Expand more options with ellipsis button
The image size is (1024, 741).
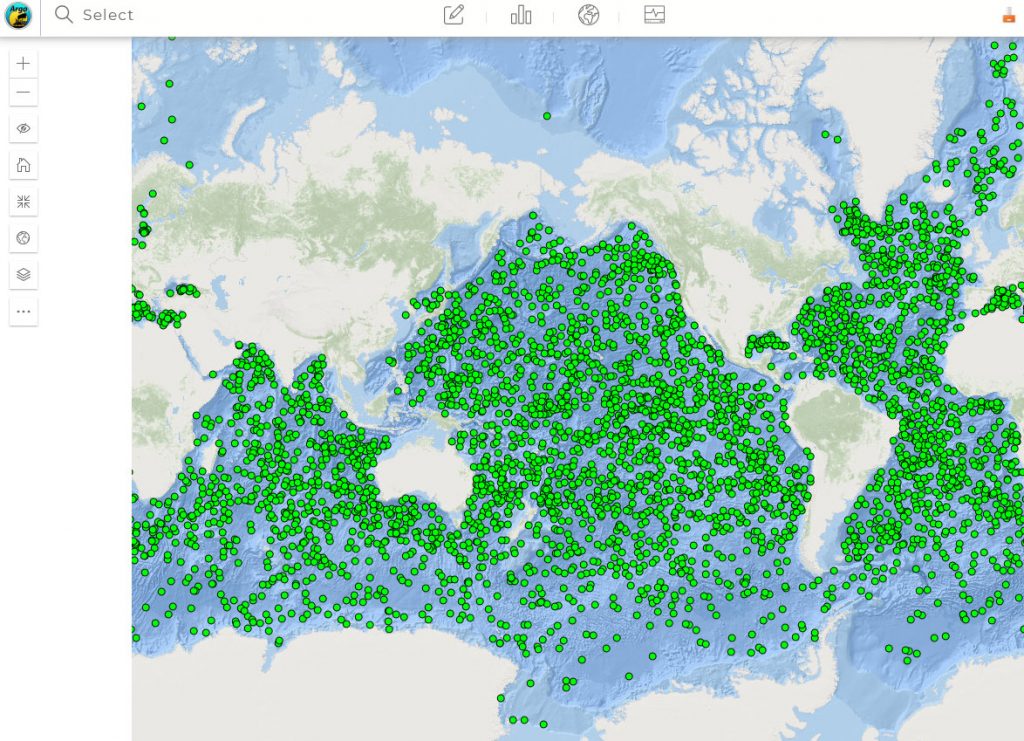(x=24, y=311)
